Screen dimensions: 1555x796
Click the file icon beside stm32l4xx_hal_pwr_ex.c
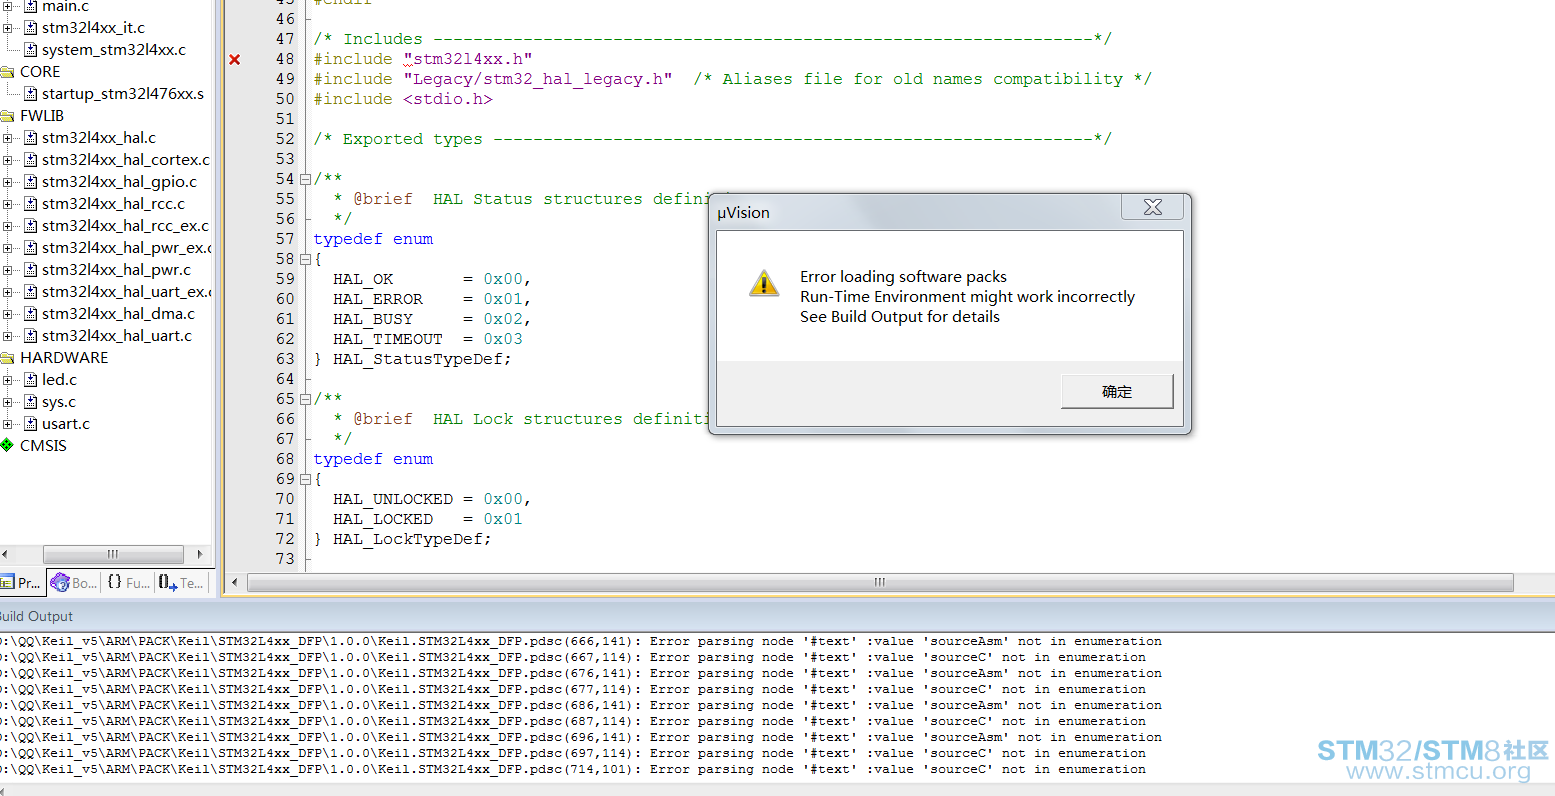31,248
